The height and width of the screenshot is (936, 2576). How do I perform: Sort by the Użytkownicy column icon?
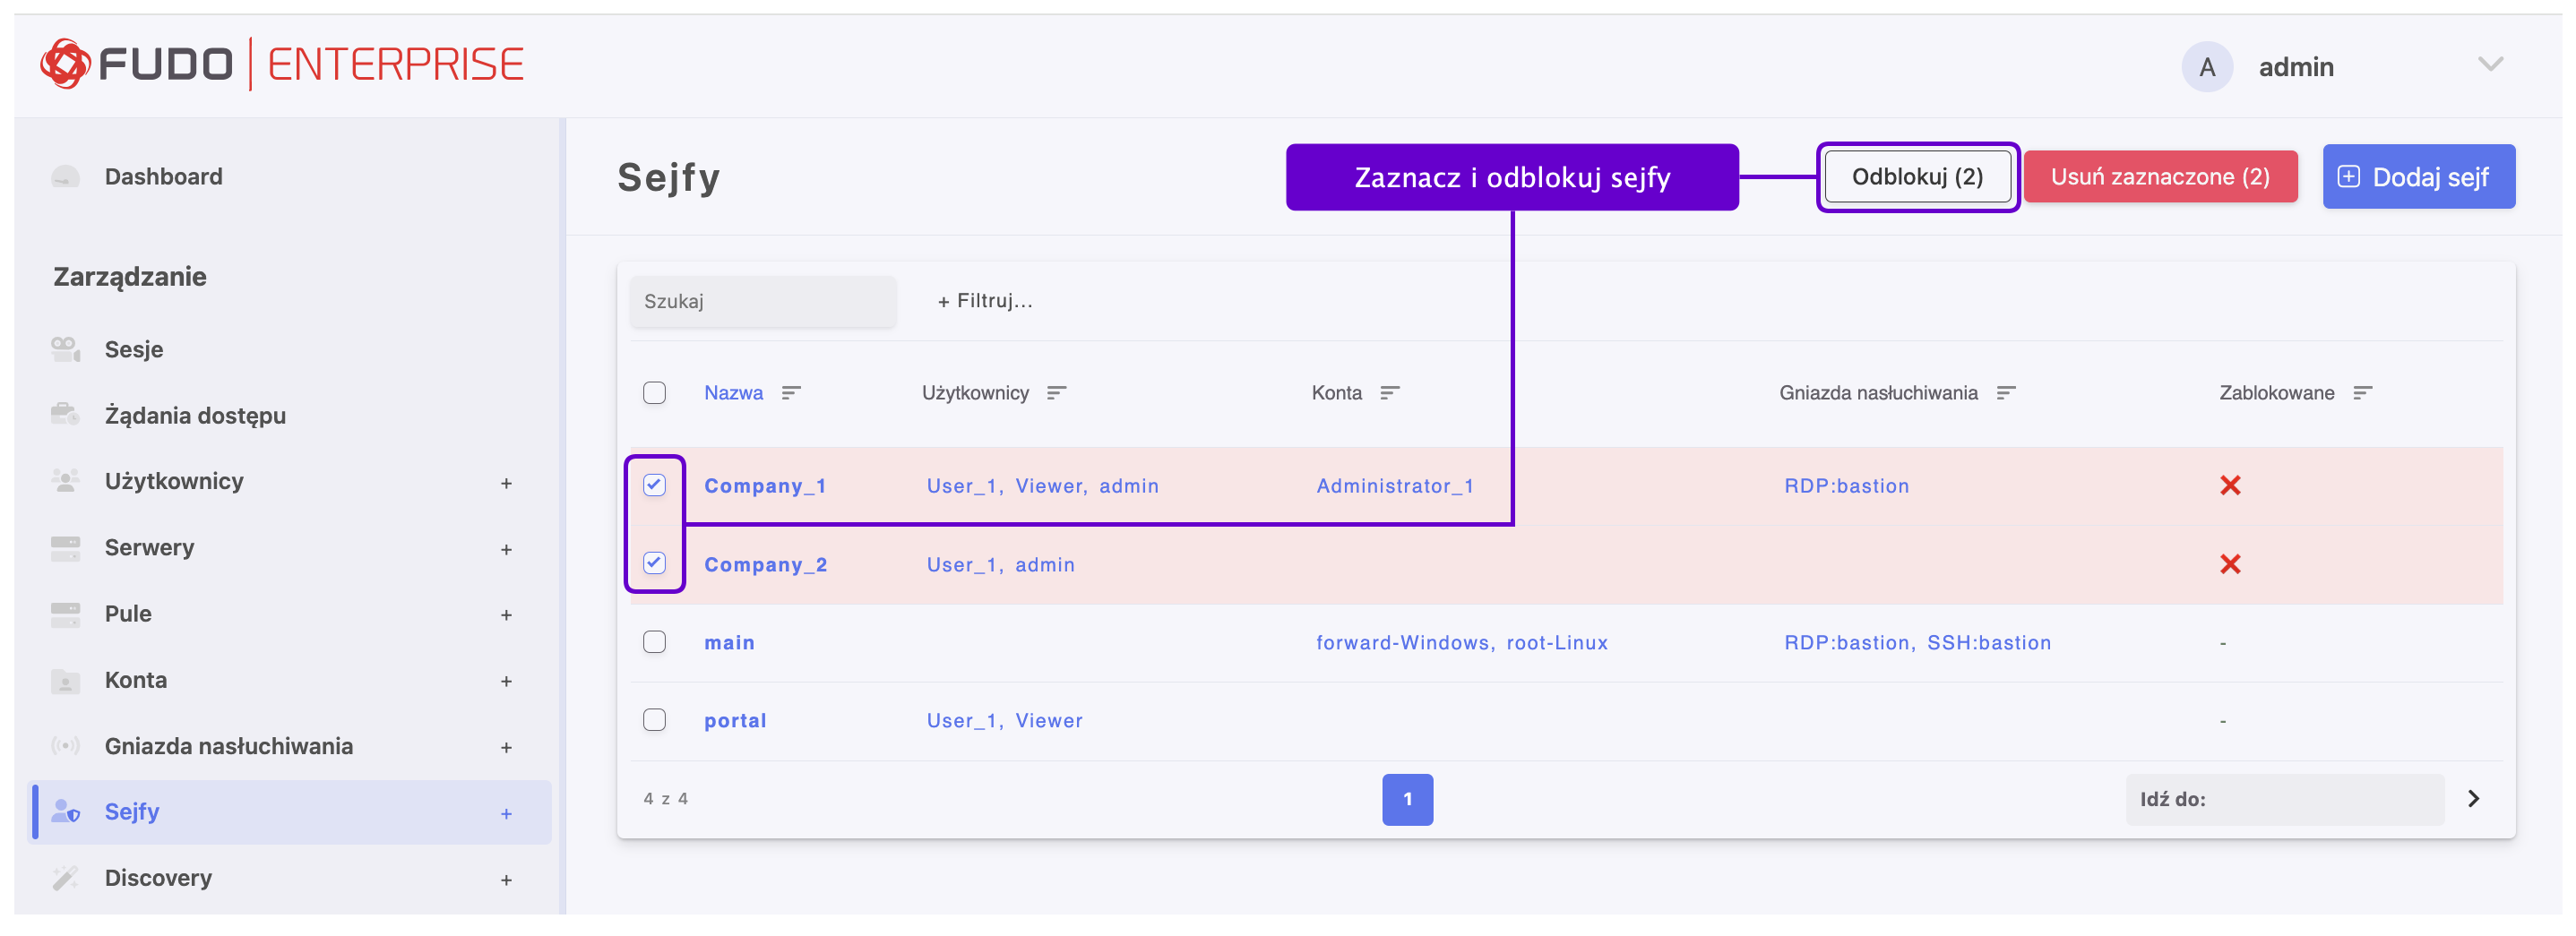pyautogui.click(x=1056, y=393)
